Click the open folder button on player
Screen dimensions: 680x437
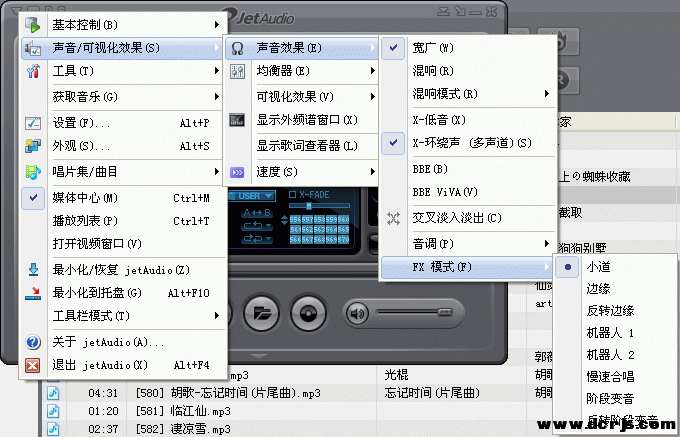pos(263,314)
